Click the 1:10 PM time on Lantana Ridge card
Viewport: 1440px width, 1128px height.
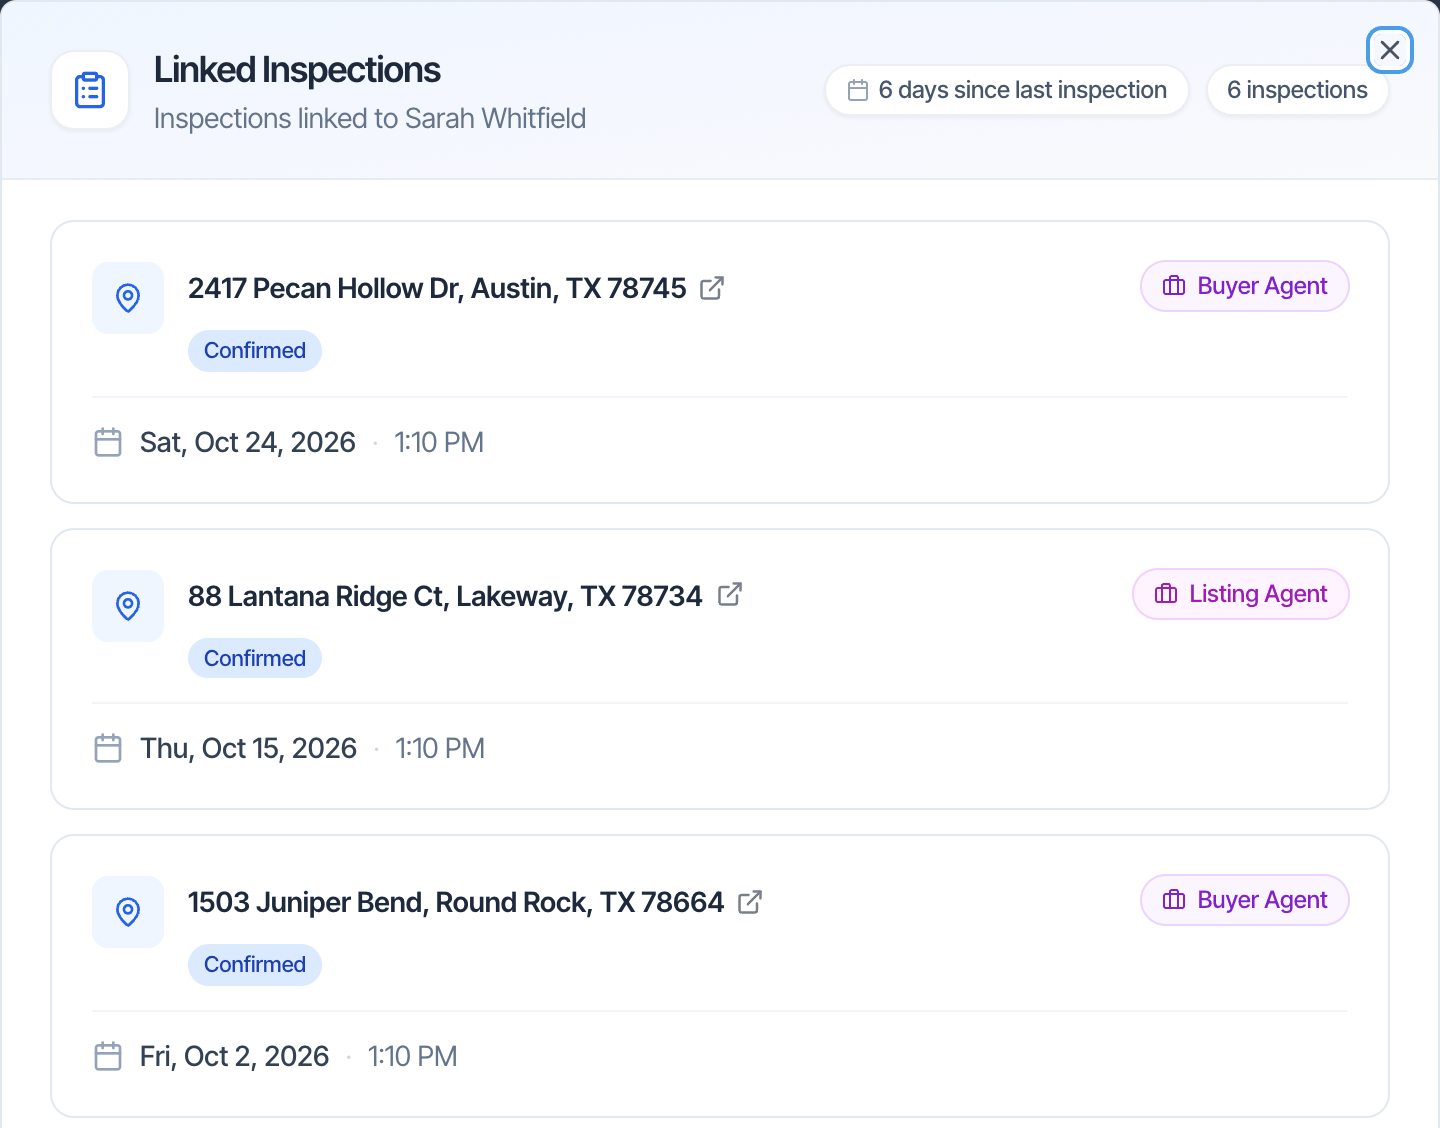[x=440, y=748]
